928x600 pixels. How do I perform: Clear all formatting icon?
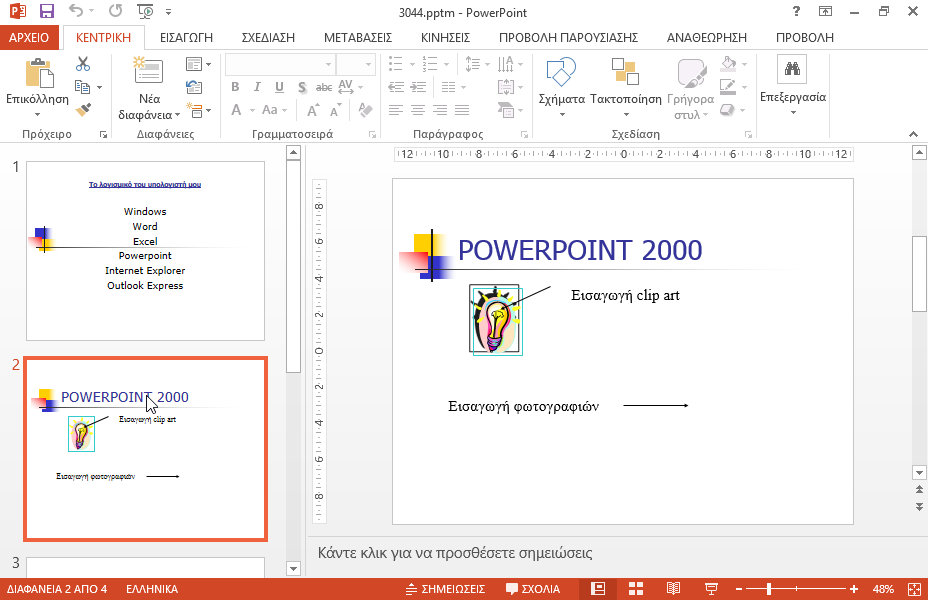click(x=365, y=110)
